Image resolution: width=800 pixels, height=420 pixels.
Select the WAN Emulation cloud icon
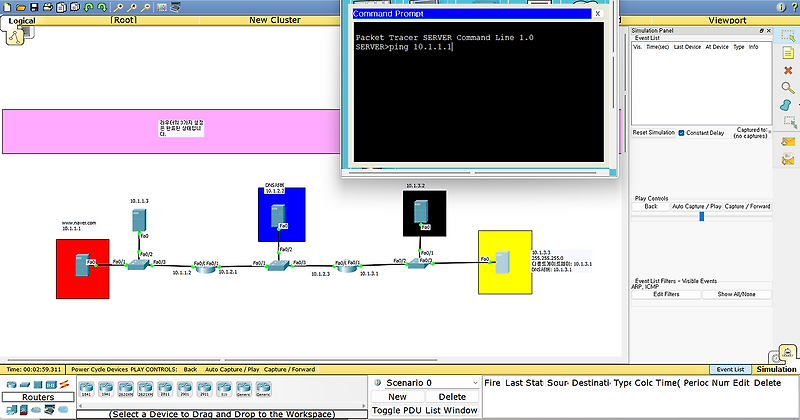pyautogui.click(x=36, y=409)
